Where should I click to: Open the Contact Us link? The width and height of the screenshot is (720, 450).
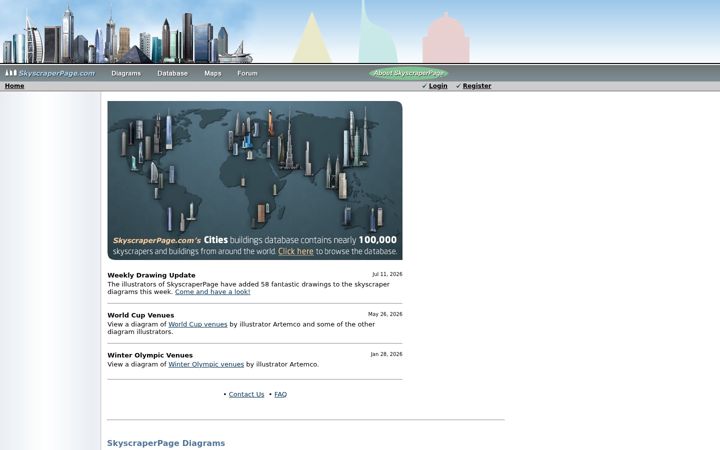point(246,394)
